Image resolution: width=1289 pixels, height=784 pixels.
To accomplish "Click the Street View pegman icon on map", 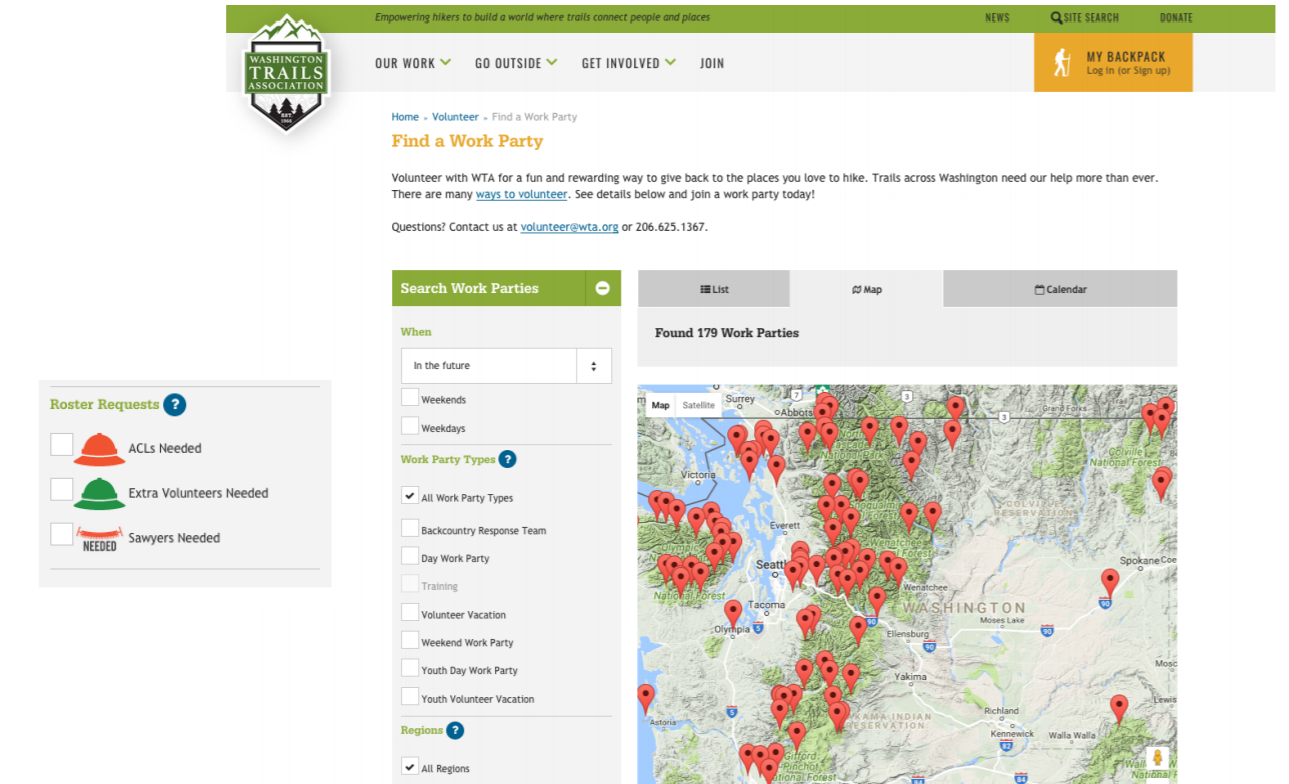I will (x=1157, y=757).
